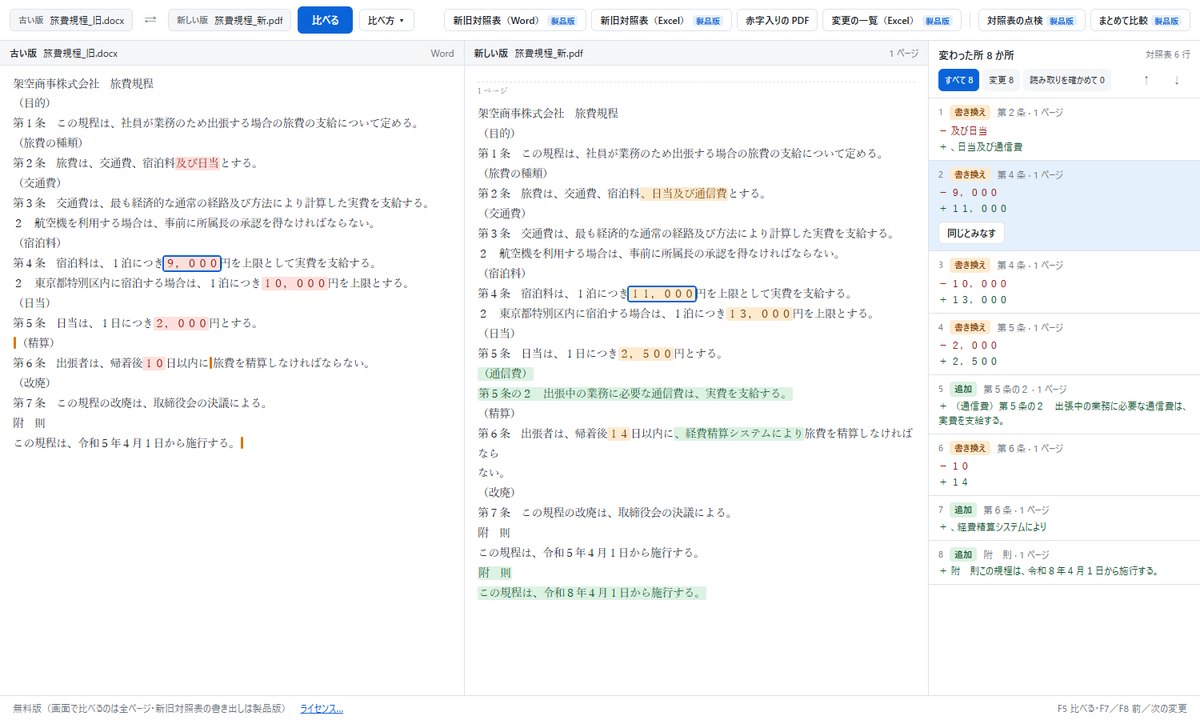1200x720 pixels.
Task: Click 第7条 line in old document
Action: 140,403
